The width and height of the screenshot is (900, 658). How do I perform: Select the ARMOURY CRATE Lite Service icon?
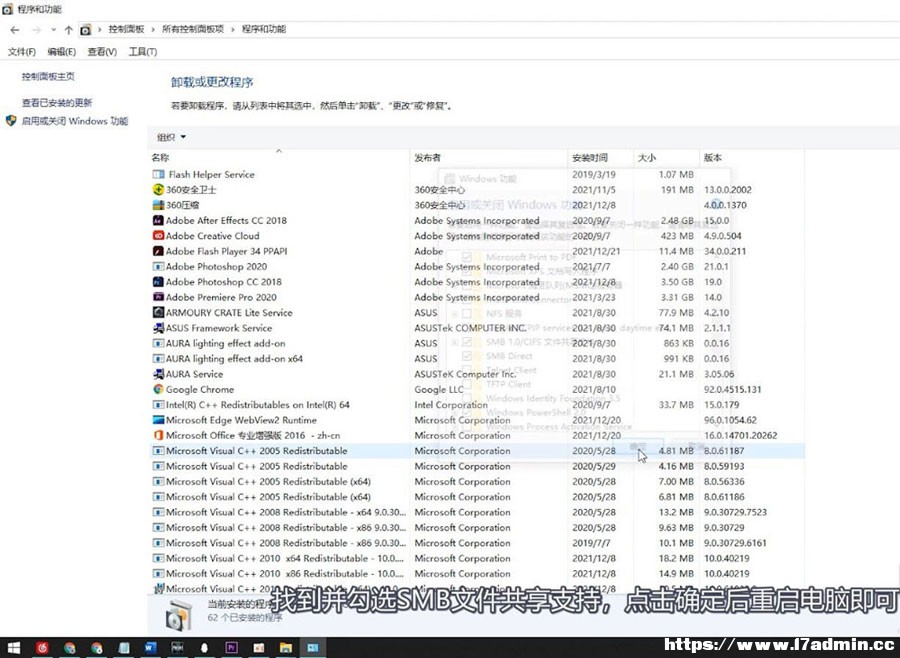[x=158, y=312]
